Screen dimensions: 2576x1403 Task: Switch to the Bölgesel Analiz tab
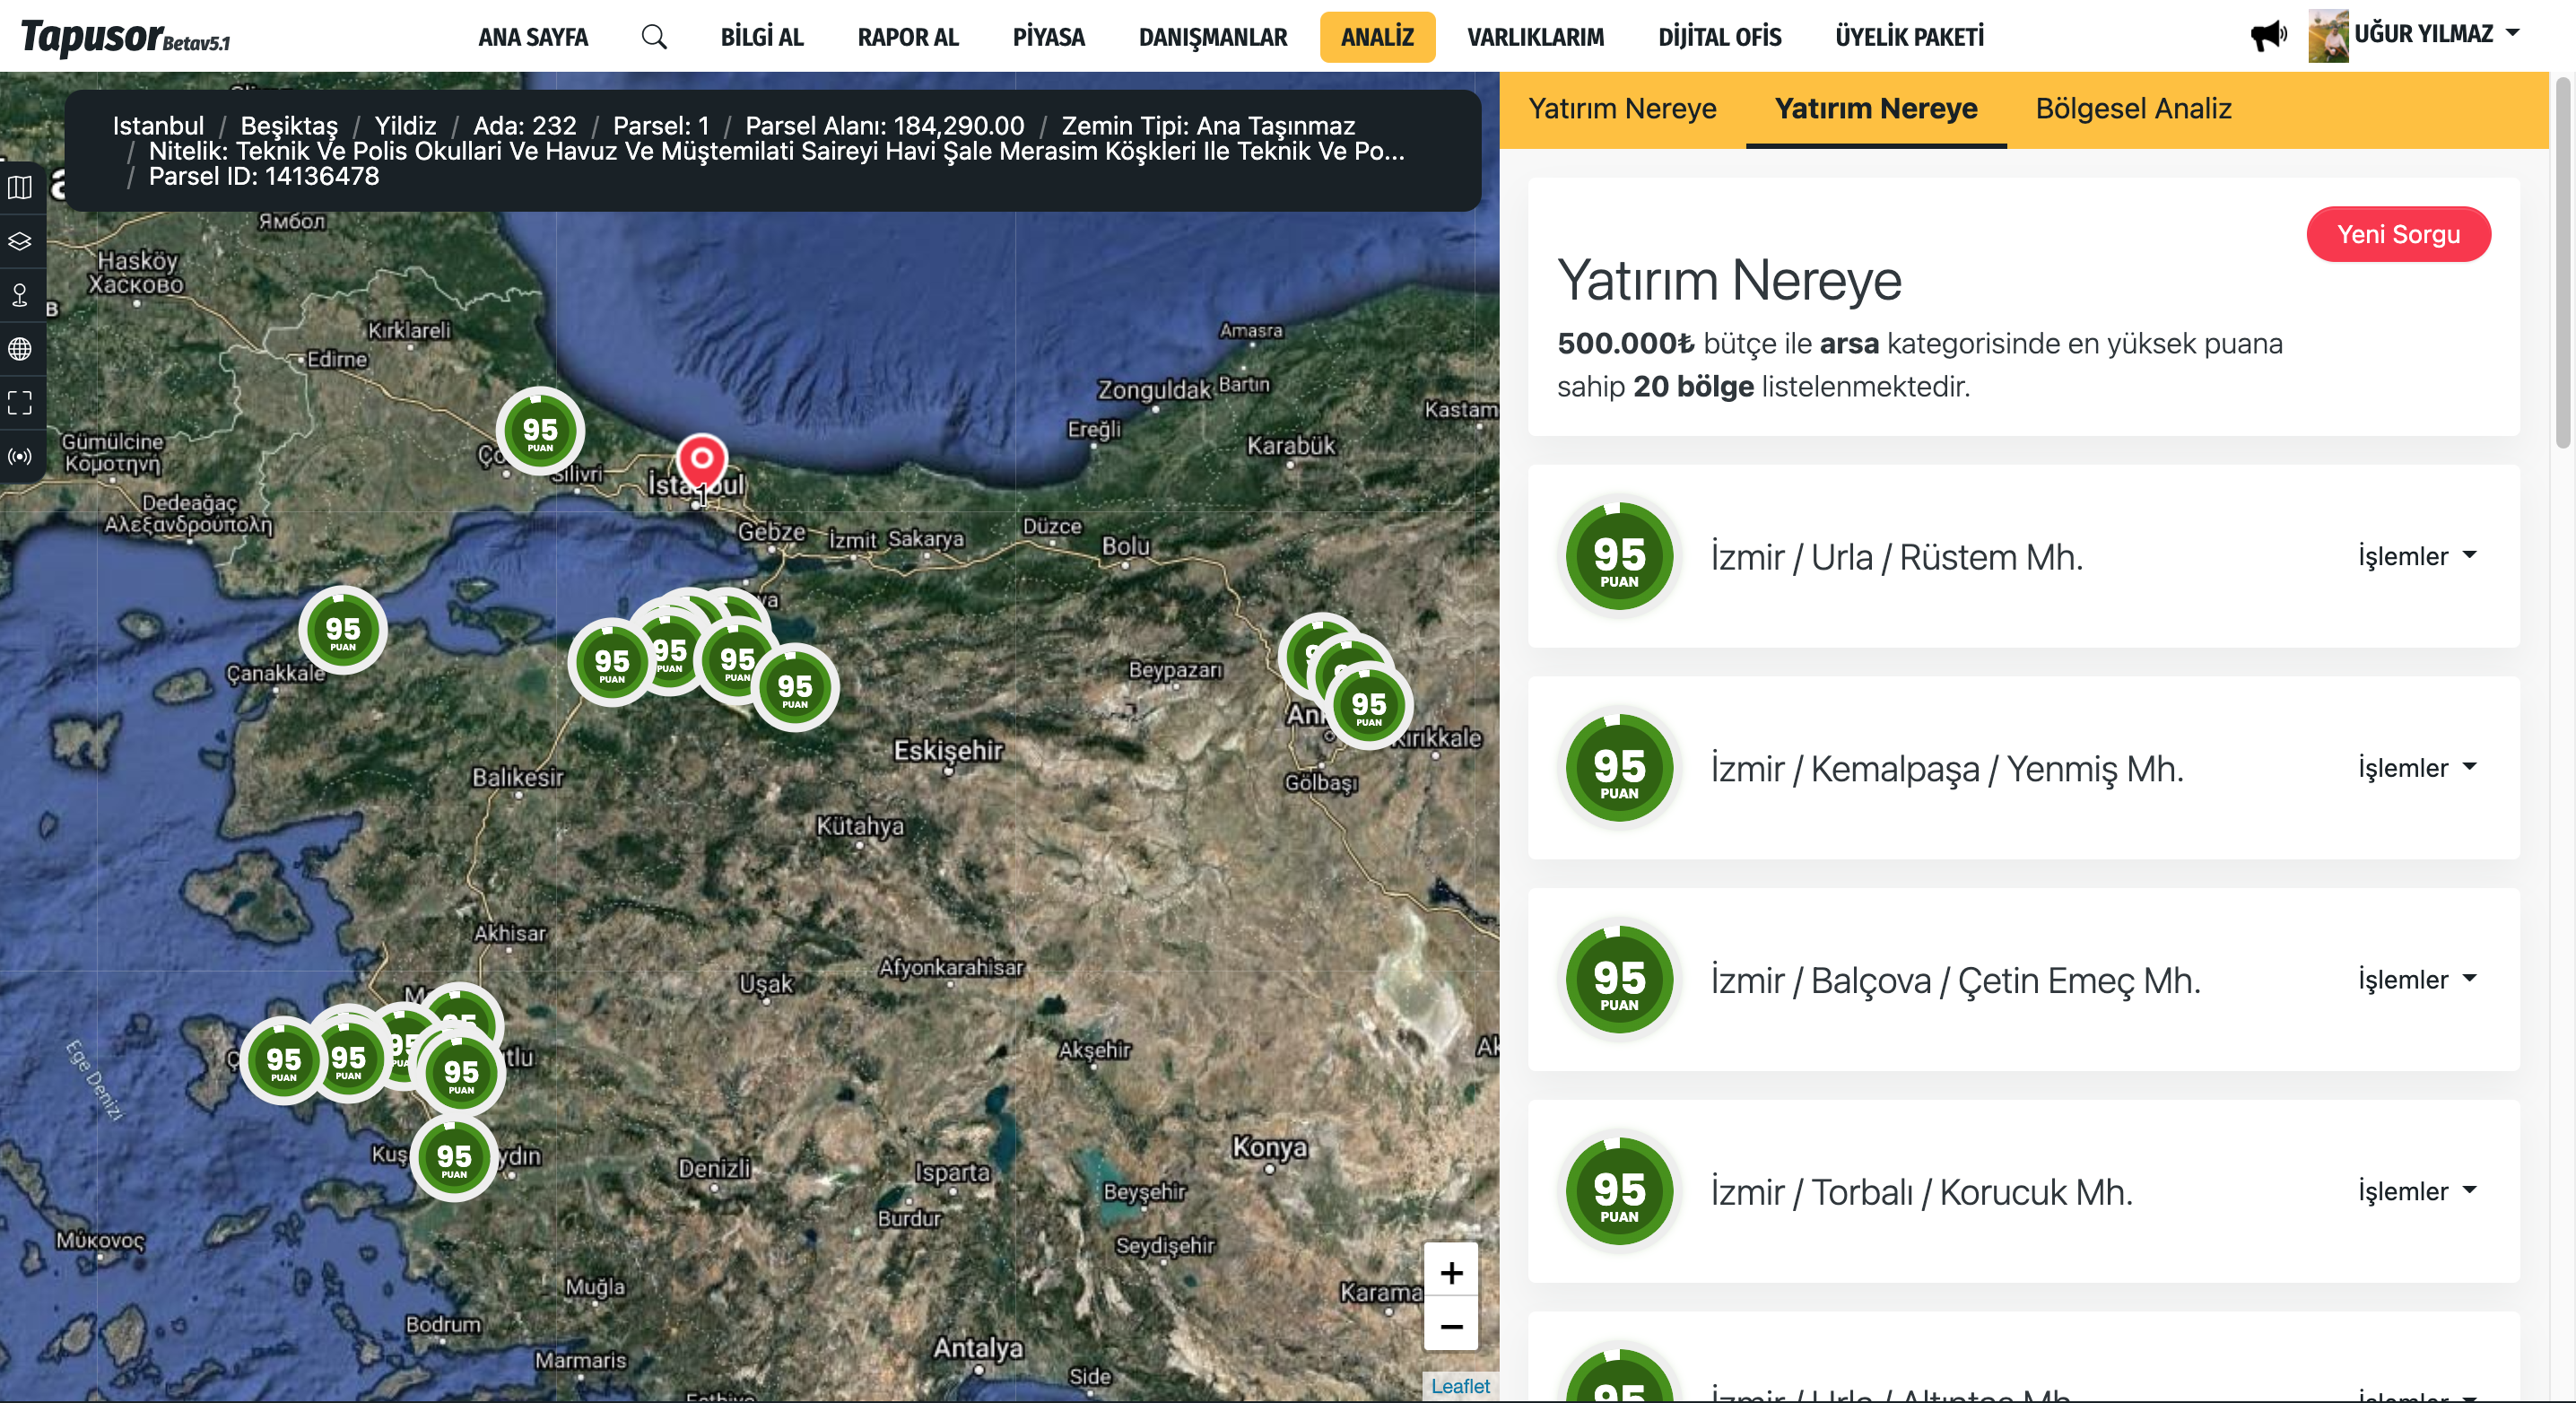click(2133, 108)
